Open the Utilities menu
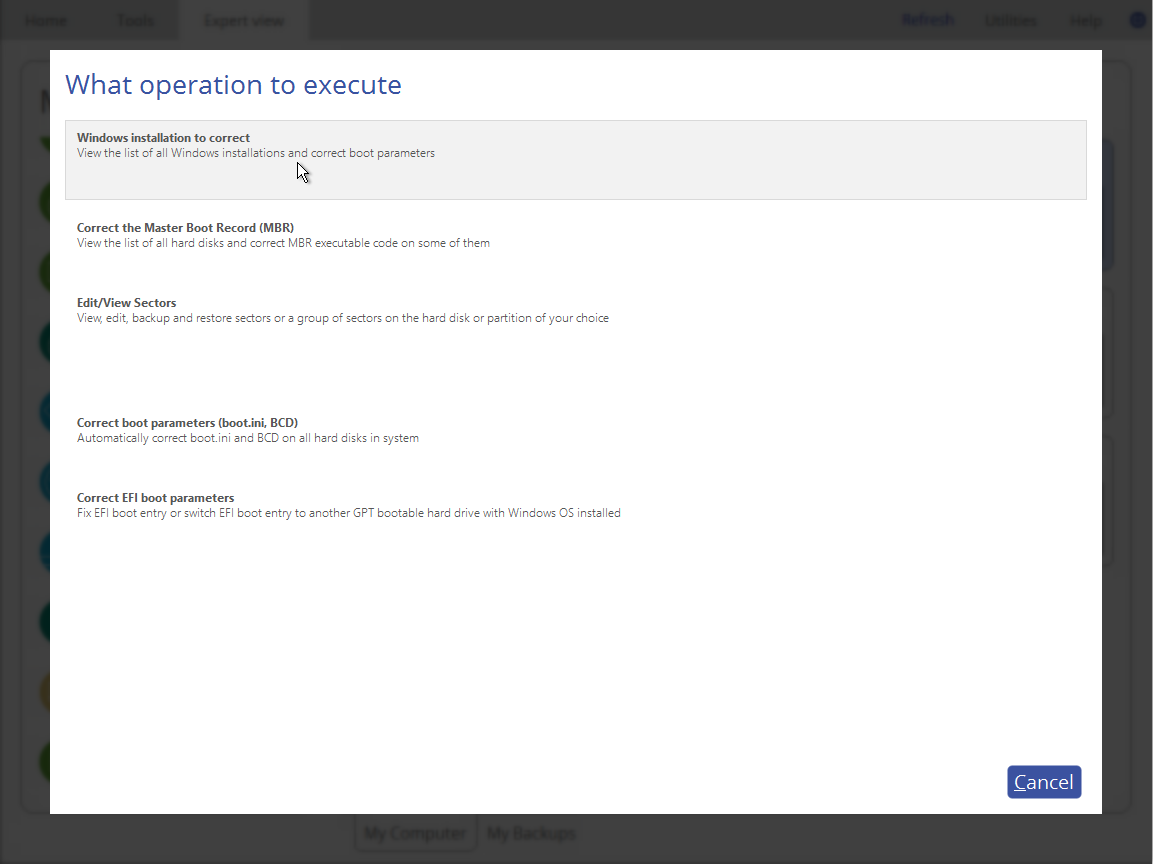Screen dimensions: 1153x864 1010,20
